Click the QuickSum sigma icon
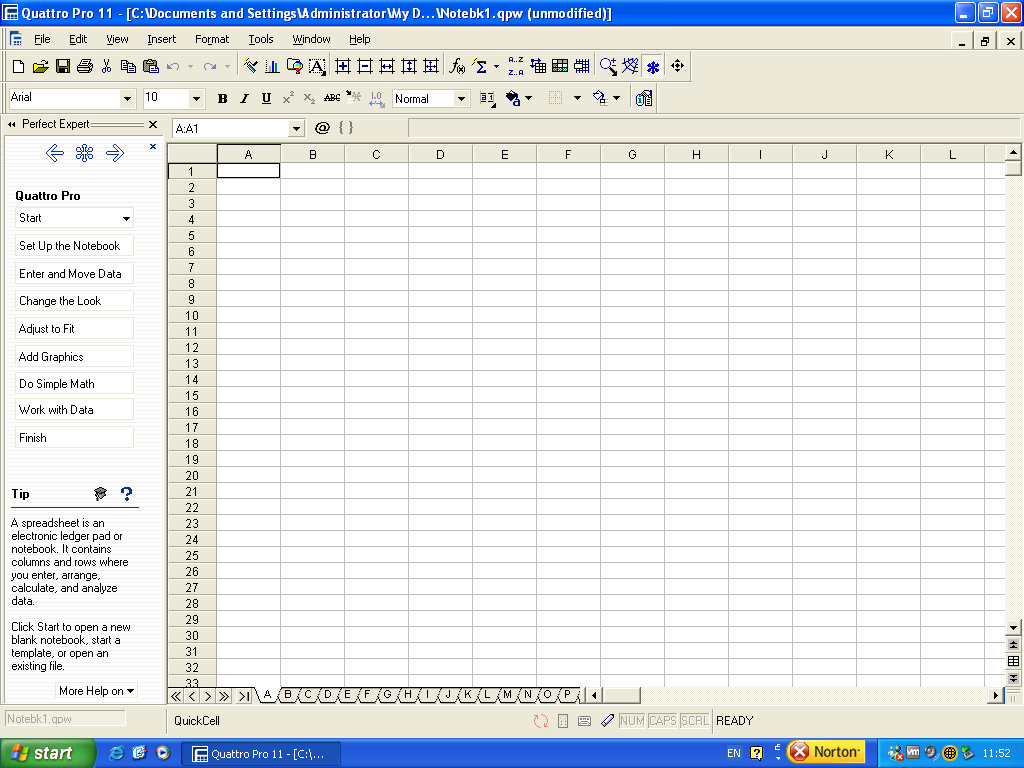Image resolution: width=1024 pixels, height=768 pixels. 480,67
